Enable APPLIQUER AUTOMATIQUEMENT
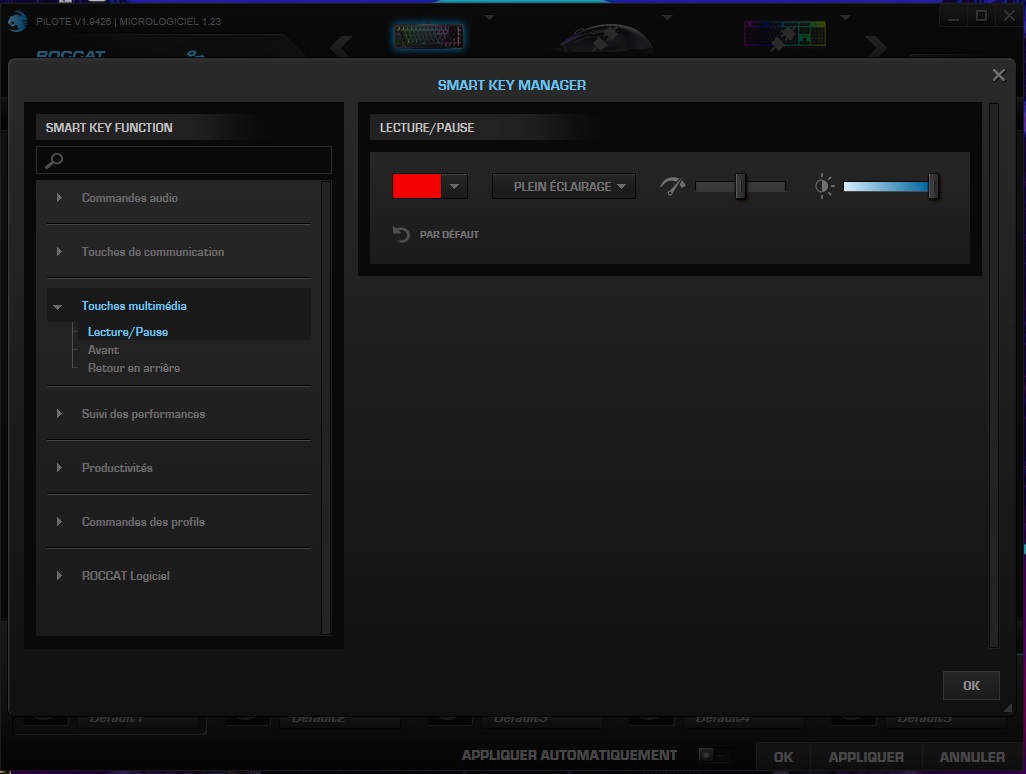 (x=712, y=757)
